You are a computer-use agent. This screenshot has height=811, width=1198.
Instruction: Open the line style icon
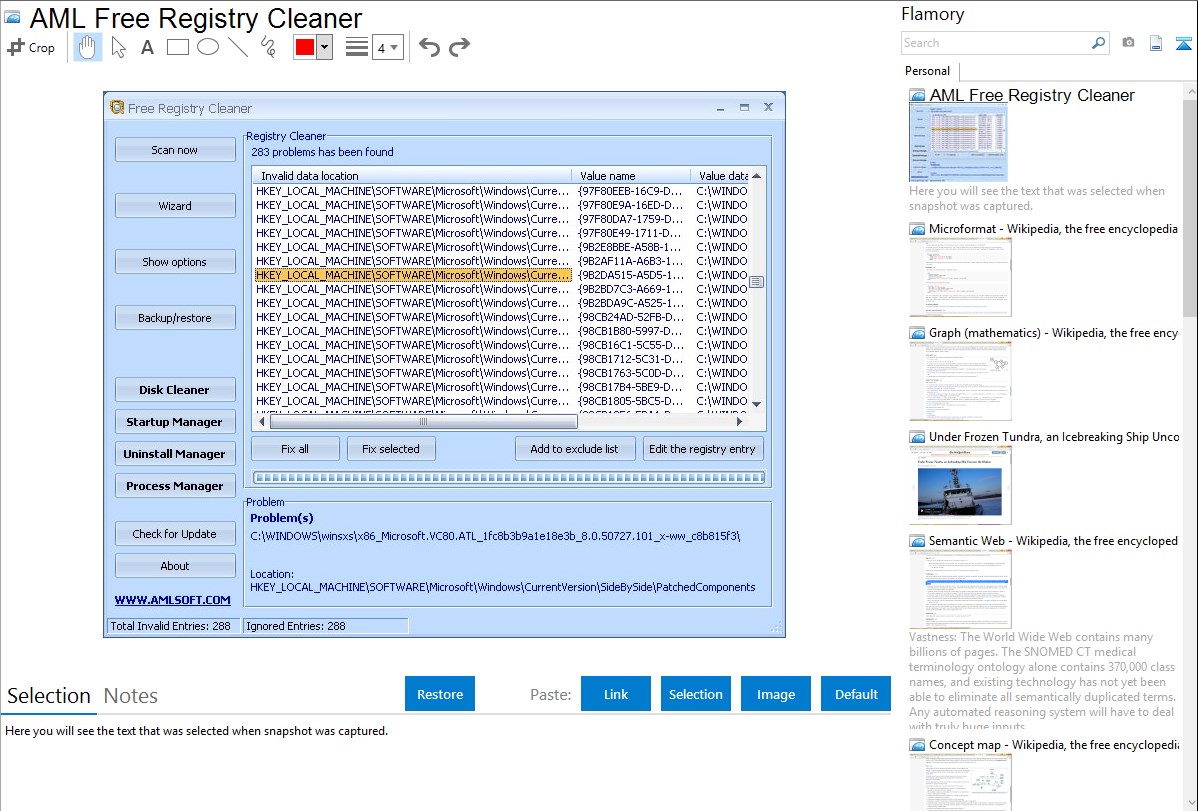pyautogui.click(x=356, y=47)
